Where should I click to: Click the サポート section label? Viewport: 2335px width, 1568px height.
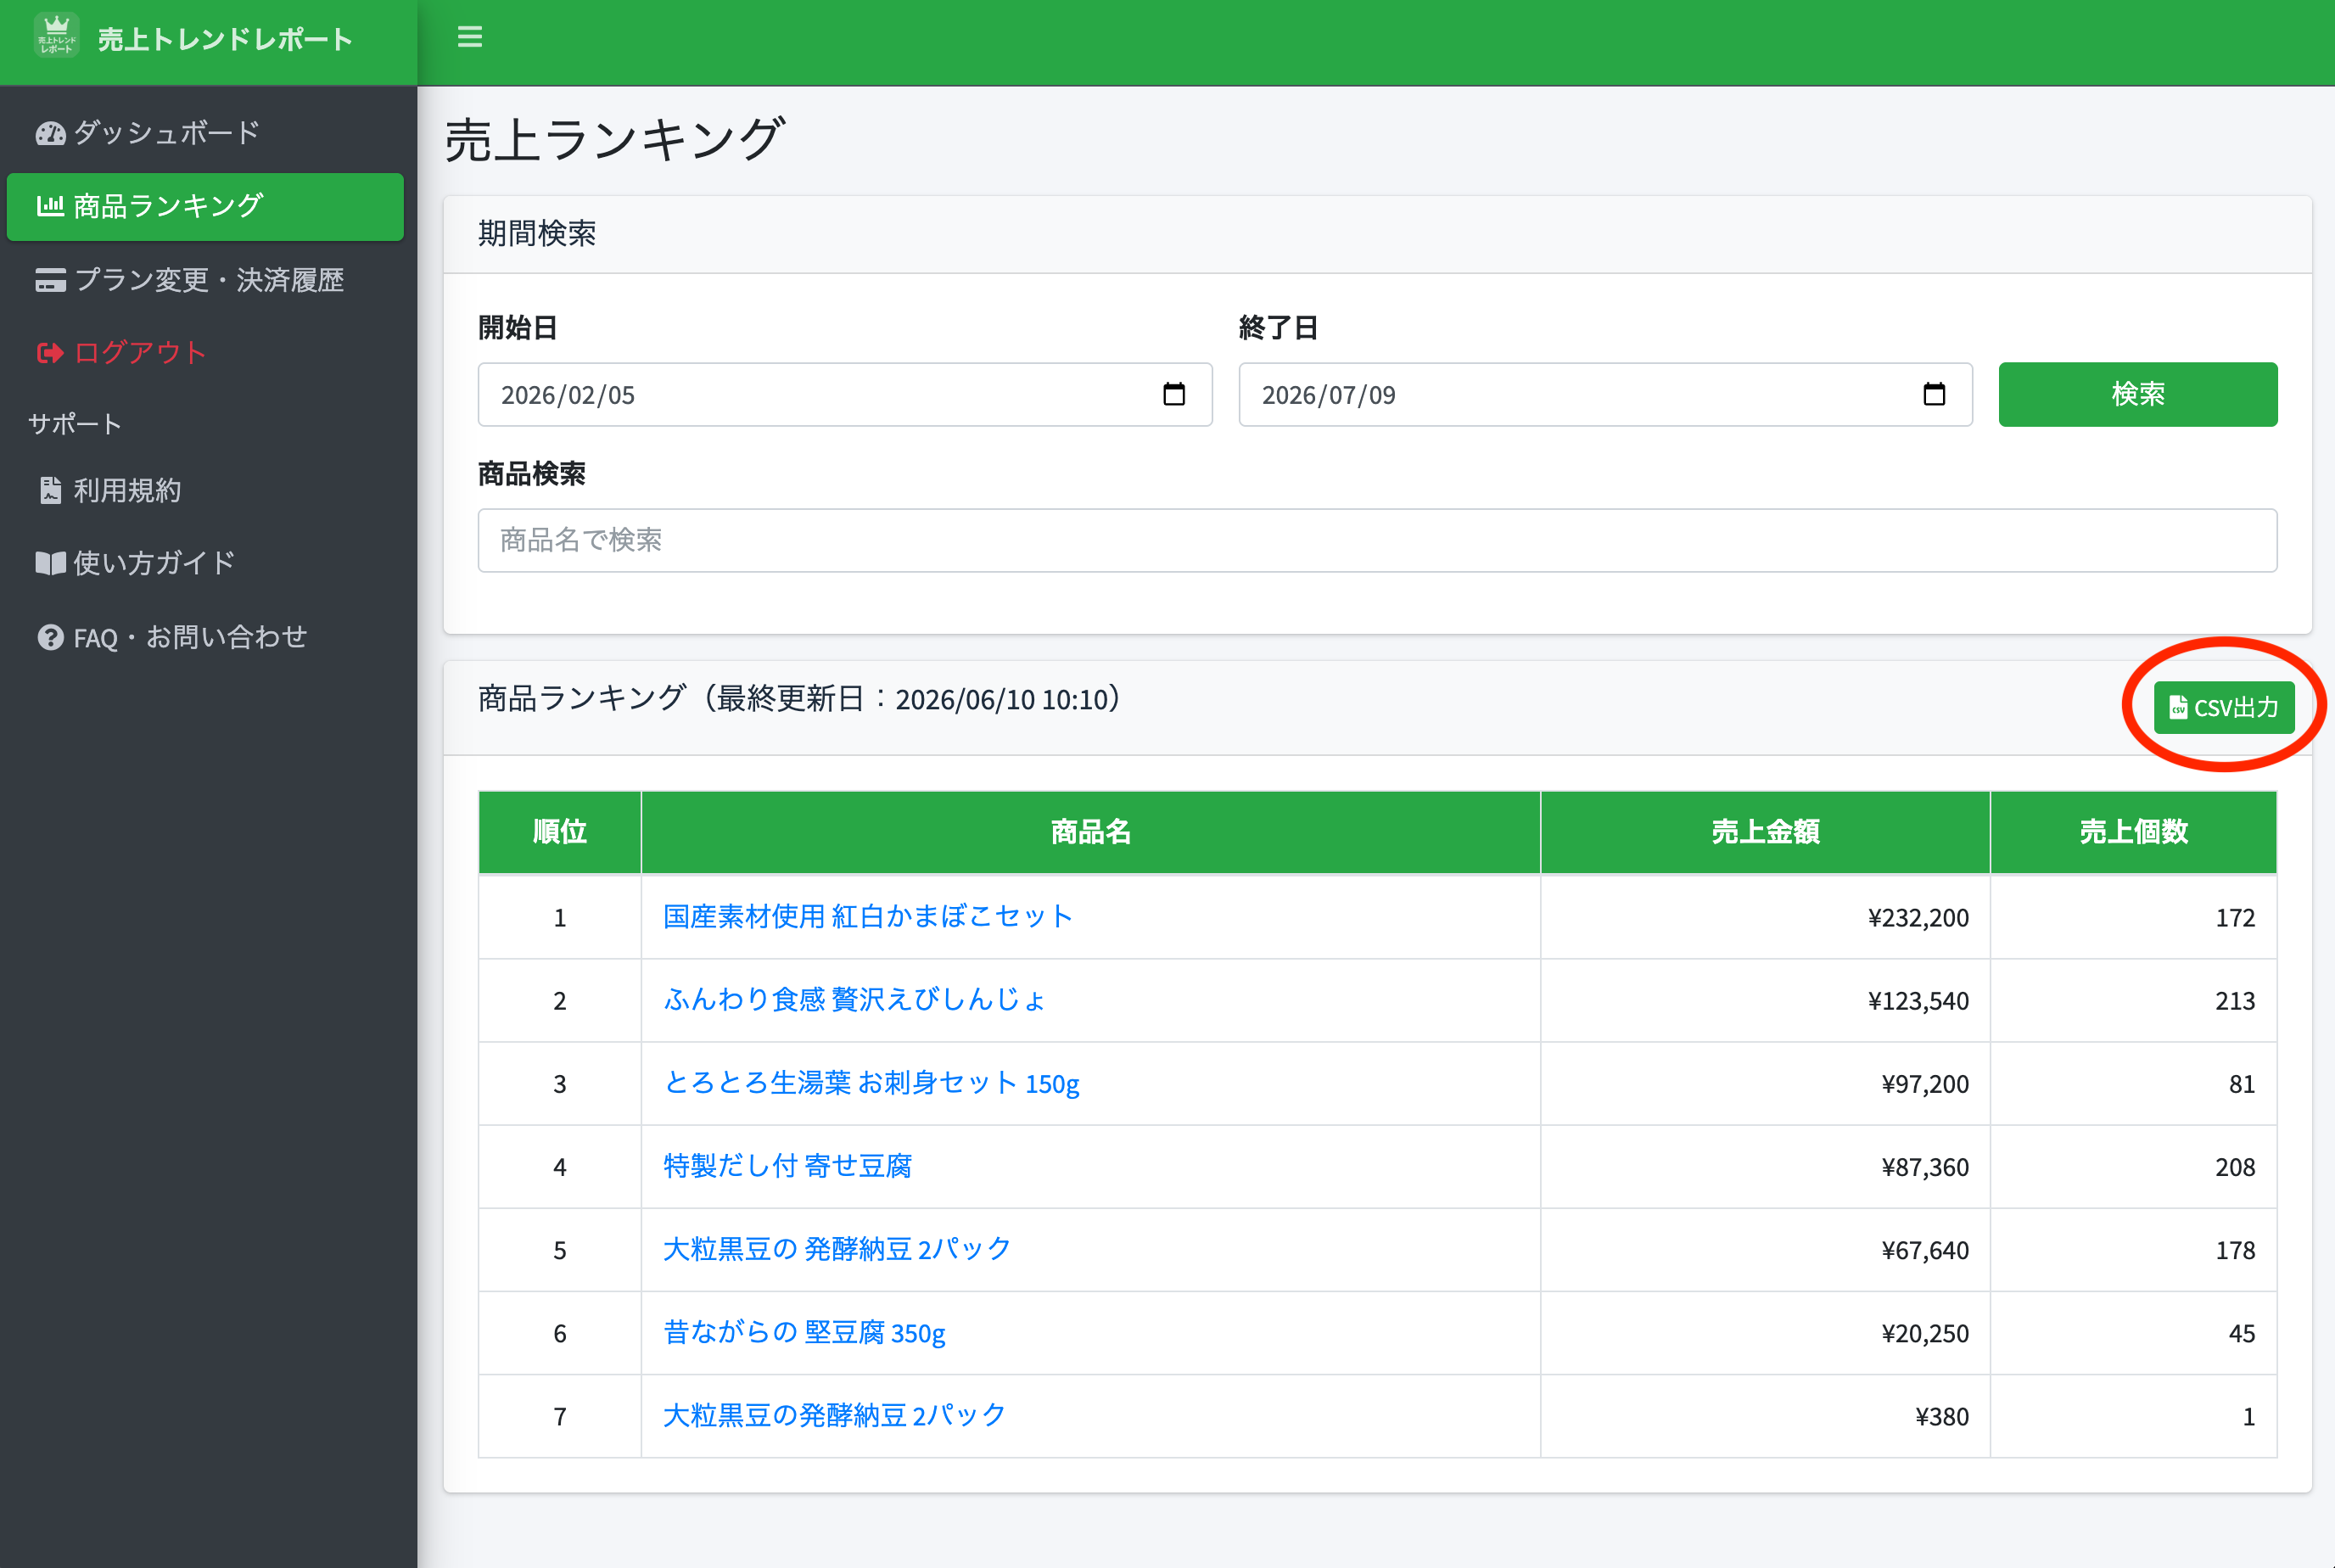75,424
